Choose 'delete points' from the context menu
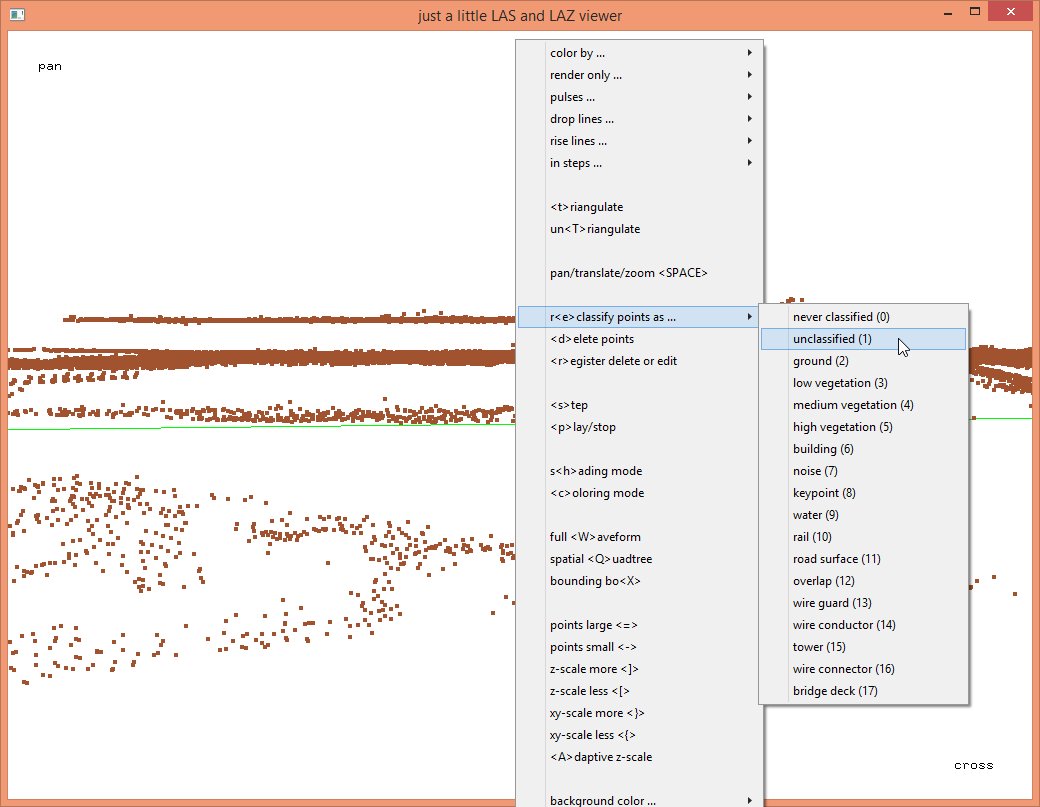 click(592, 339)
